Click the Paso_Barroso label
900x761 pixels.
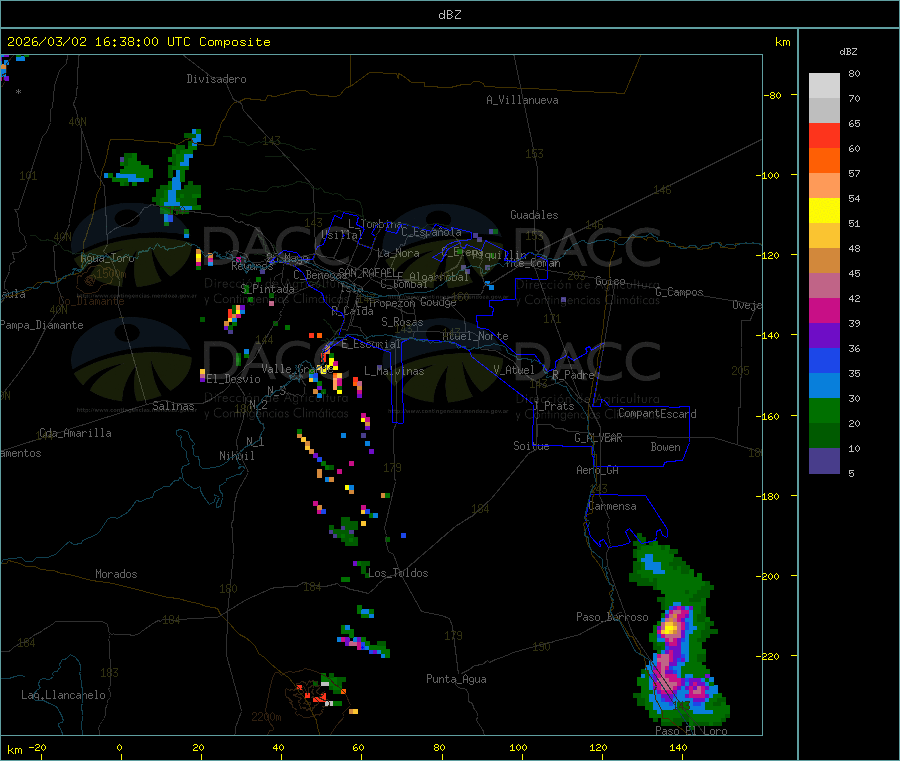coord(612,617)
